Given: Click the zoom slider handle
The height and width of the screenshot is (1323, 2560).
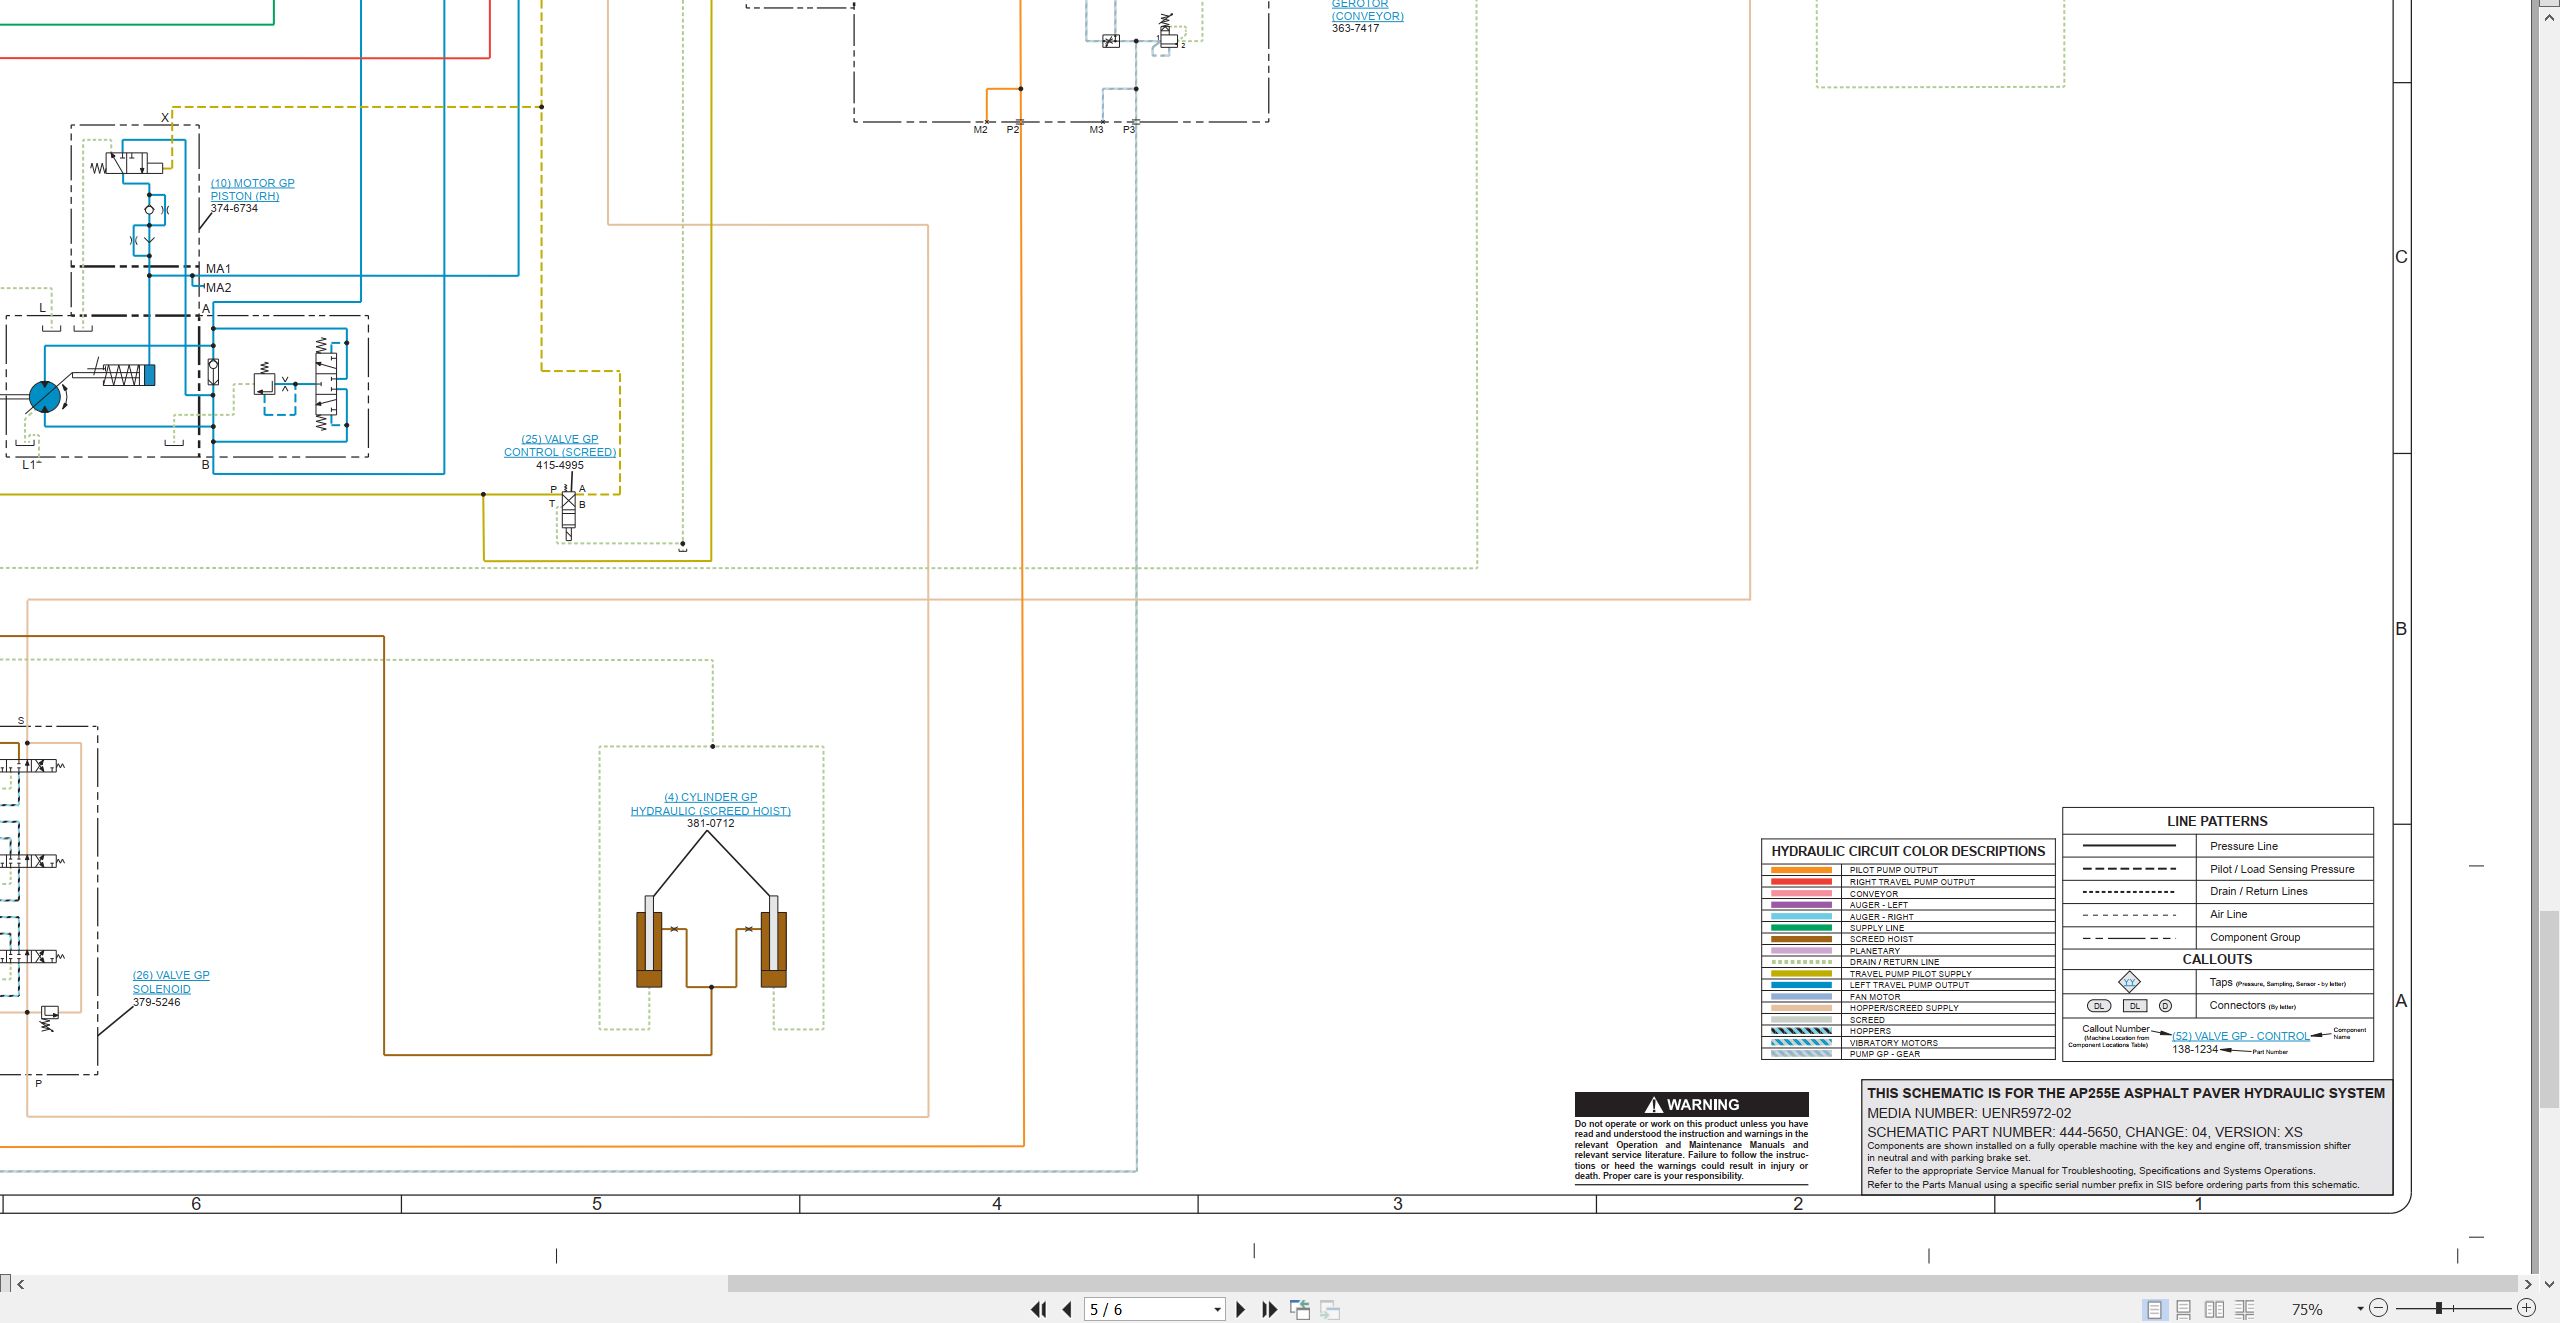Looking at the screenshot, I should [x=2439, y=1308].
